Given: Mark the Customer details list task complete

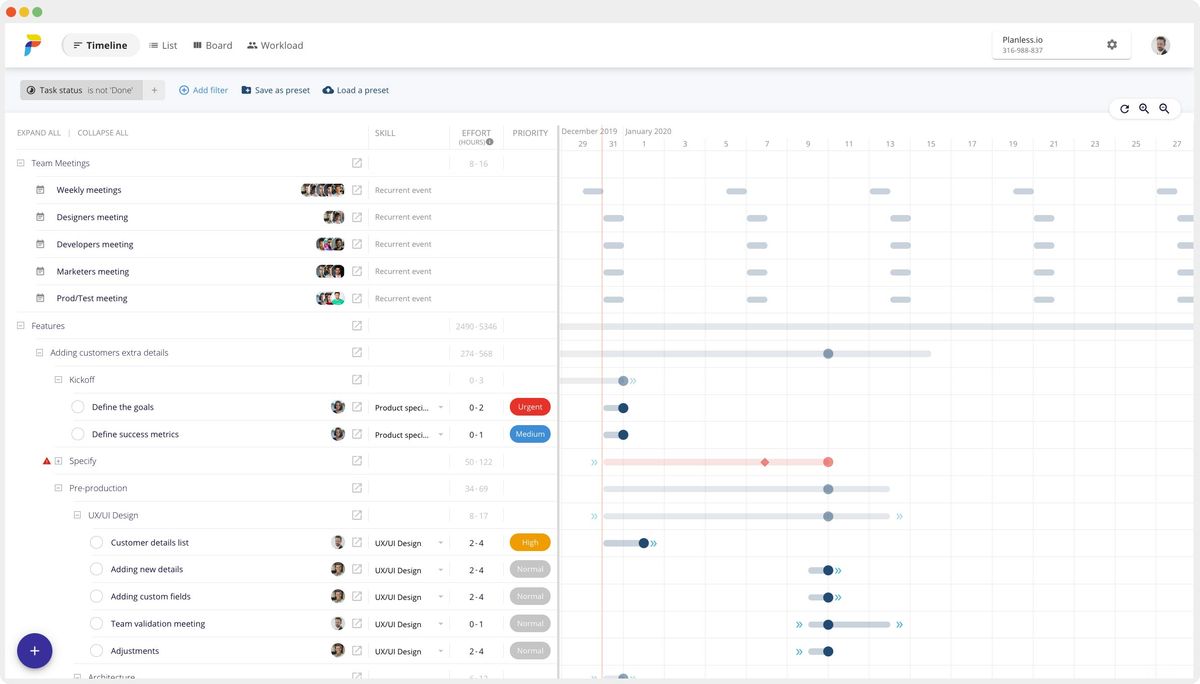Looking at the screenshot, I should click(x=96, y=542).
